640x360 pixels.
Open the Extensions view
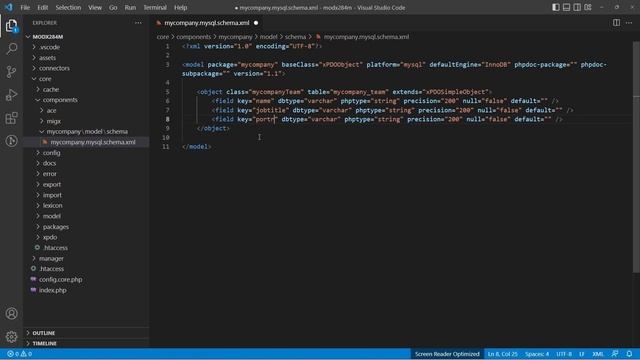tap(11, 118)
